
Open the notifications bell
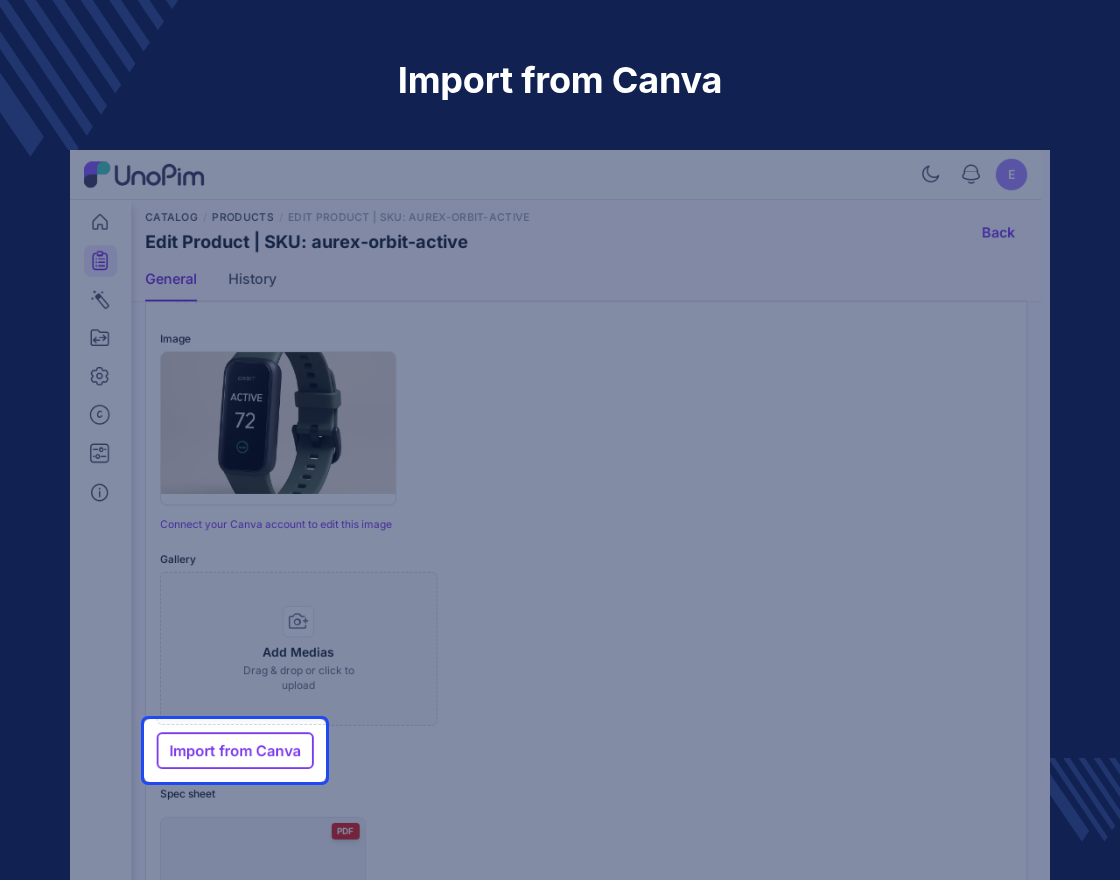click(971, 174)
